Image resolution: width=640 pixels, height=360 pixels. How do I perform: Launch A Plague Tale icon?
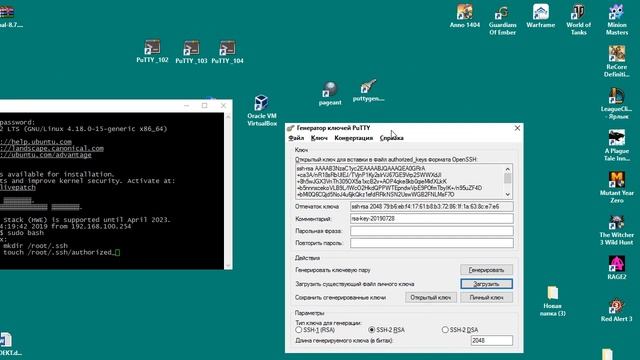tap(616, 146)
